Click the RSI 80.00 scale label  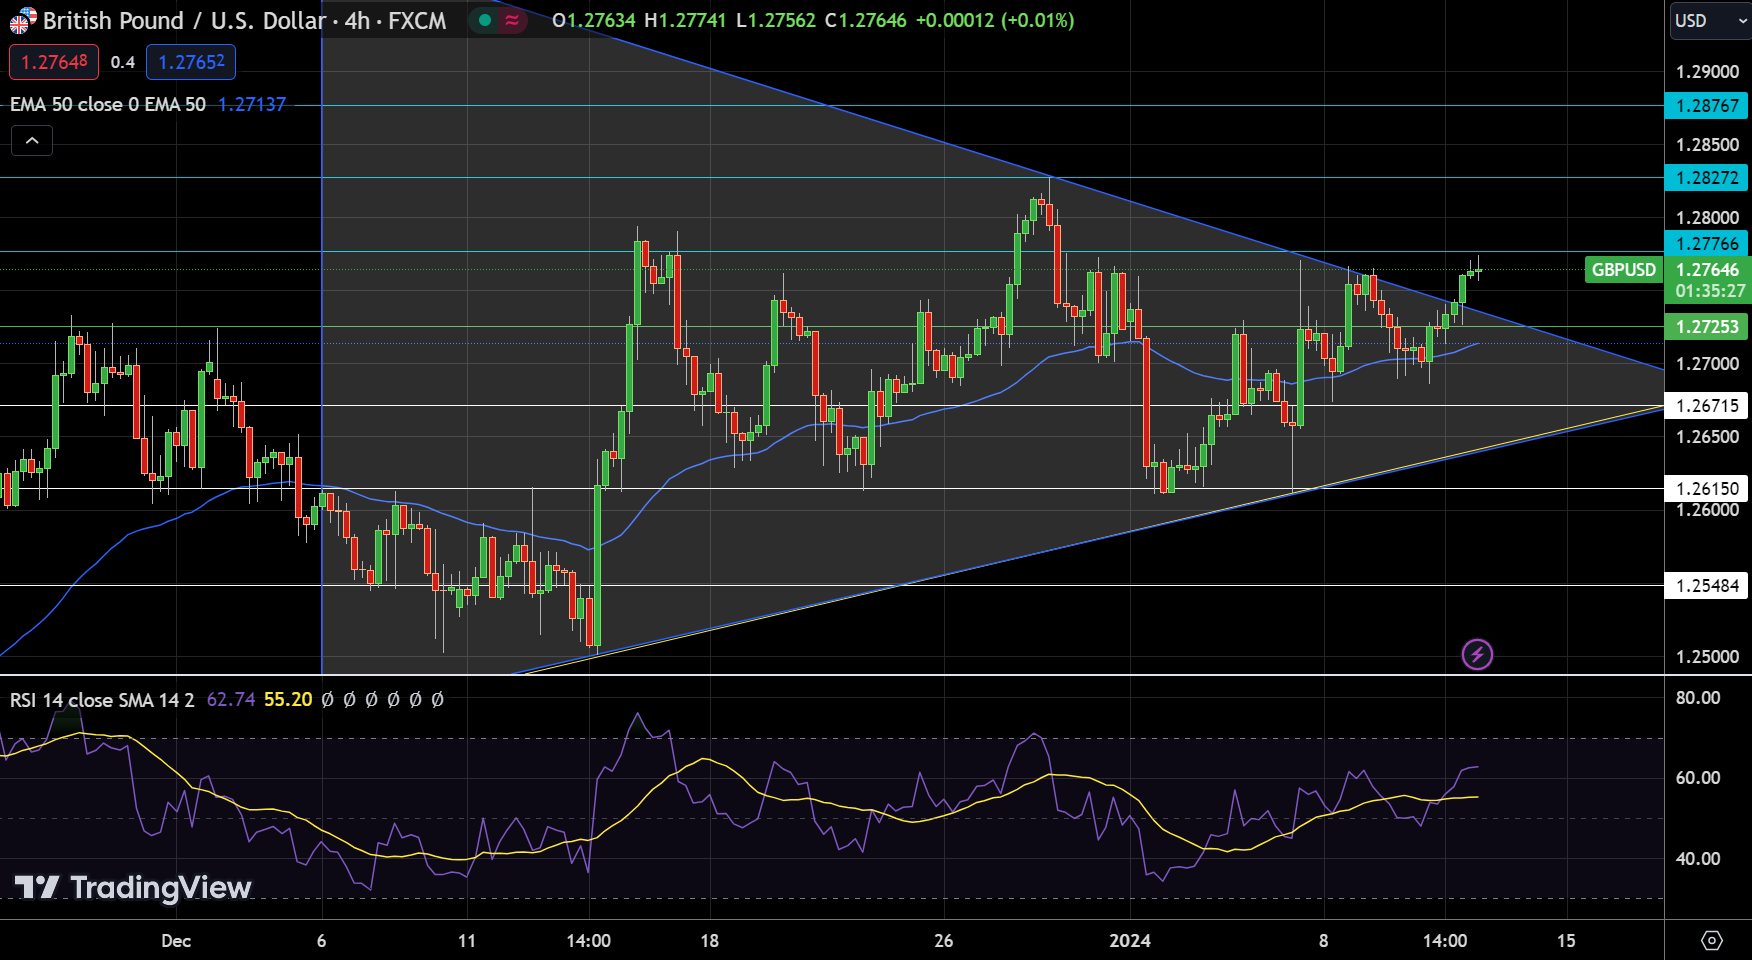tap(1698, 697)
